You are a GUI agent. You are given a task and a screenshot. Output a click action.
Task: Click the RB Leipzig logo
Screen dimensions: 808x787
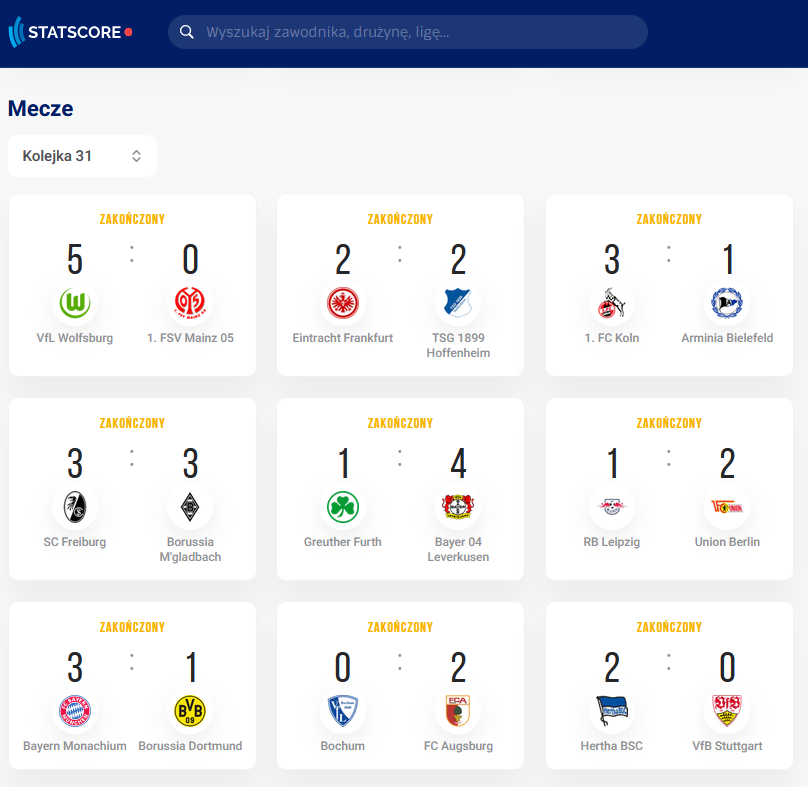[x=612, y=507]
